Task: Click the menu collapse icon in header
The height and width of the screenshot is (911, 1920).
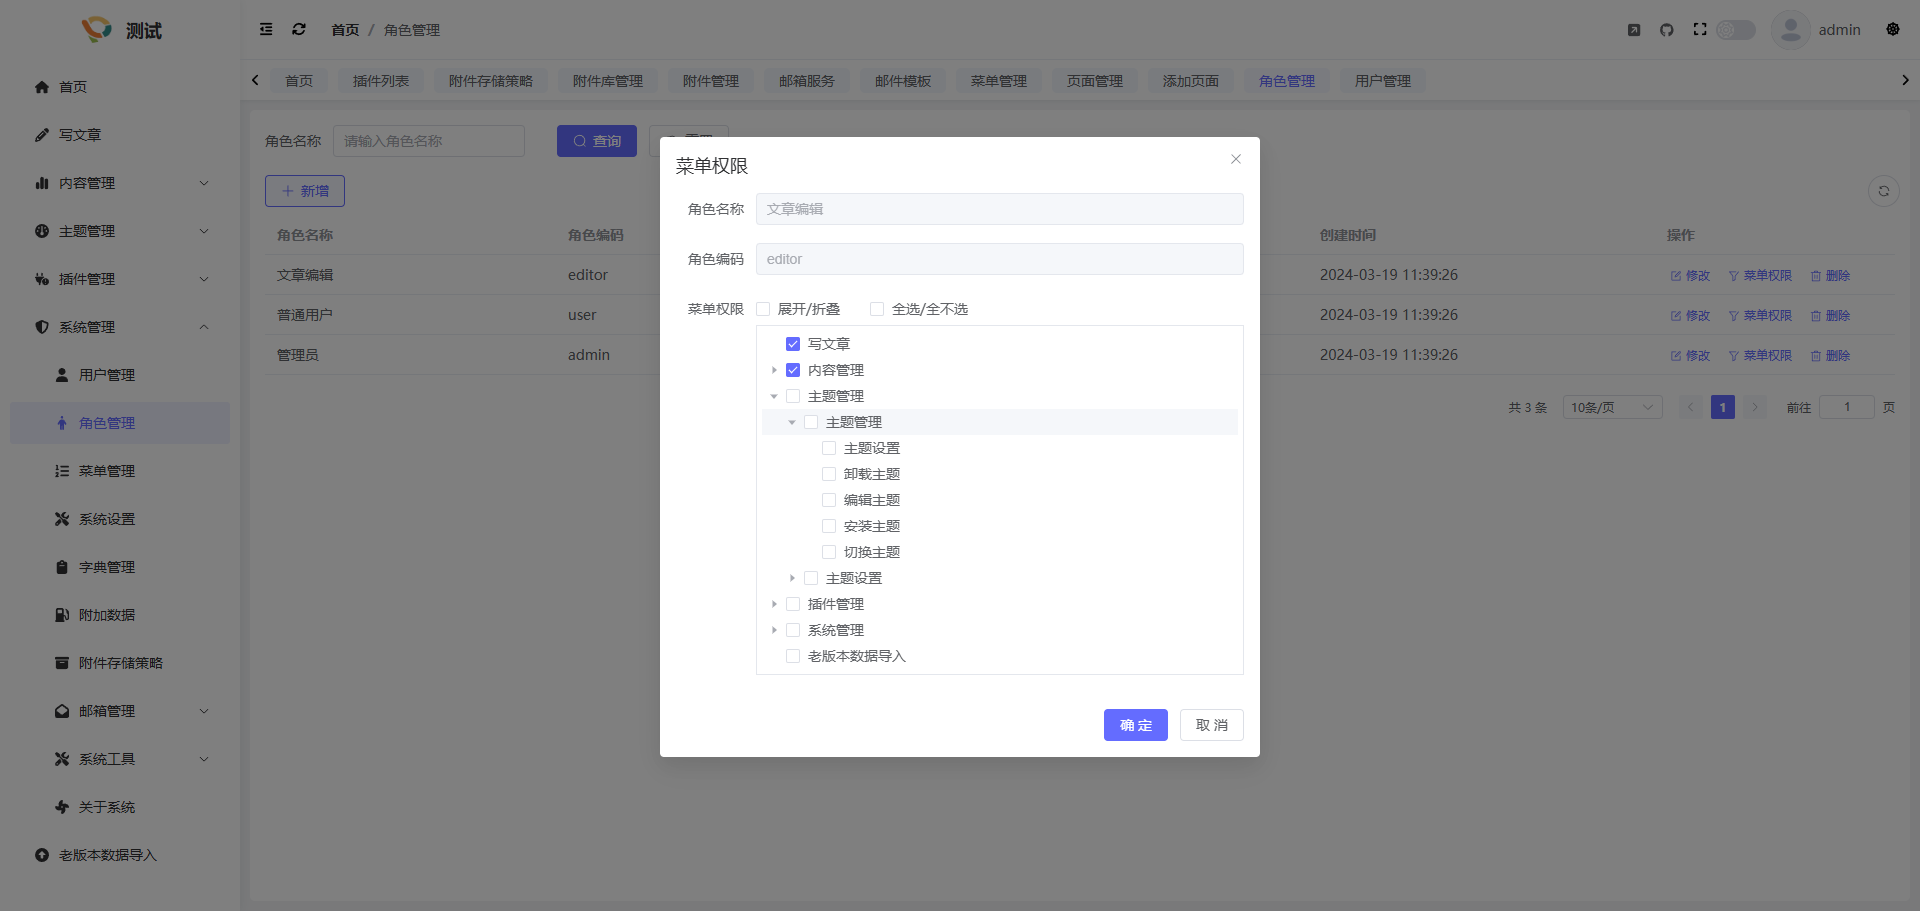Action: tap(266, 30)
